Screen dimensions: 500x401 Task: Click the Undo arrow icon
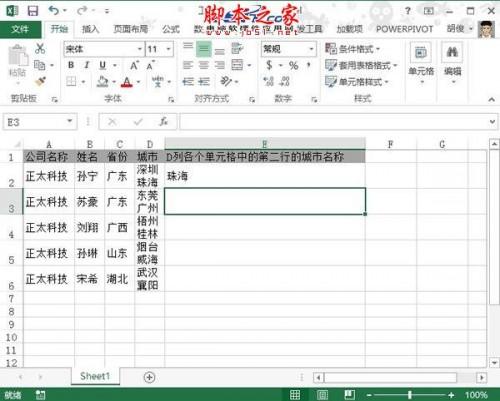(x=54, y=11)
